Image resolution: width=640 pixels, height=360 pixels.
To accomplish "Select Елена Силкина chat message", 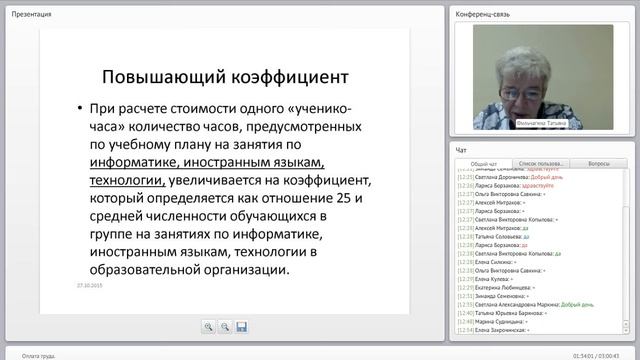I will tap(487, 262).
